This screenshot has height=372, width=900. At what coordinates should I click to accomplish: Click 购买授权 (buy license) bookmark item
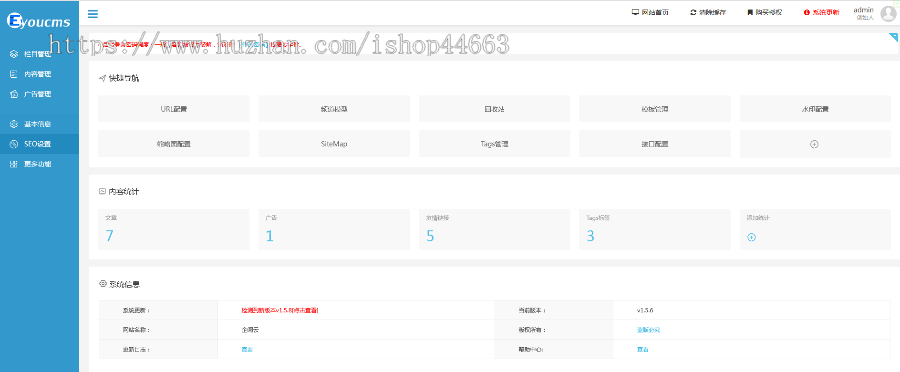[x=764, y=12]
